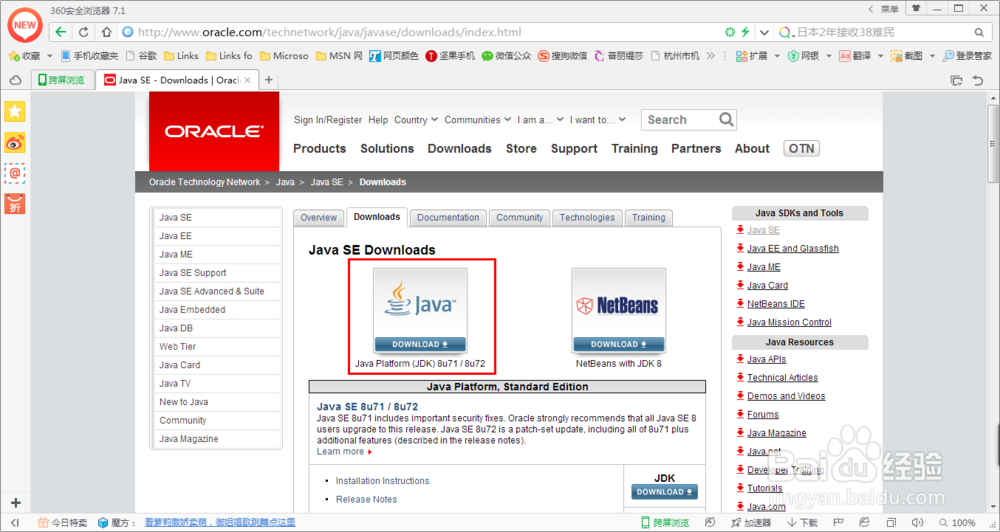Open Sign In/Register link
The height and width of the screenshot is (532, 1000).
tap(328, 120)
